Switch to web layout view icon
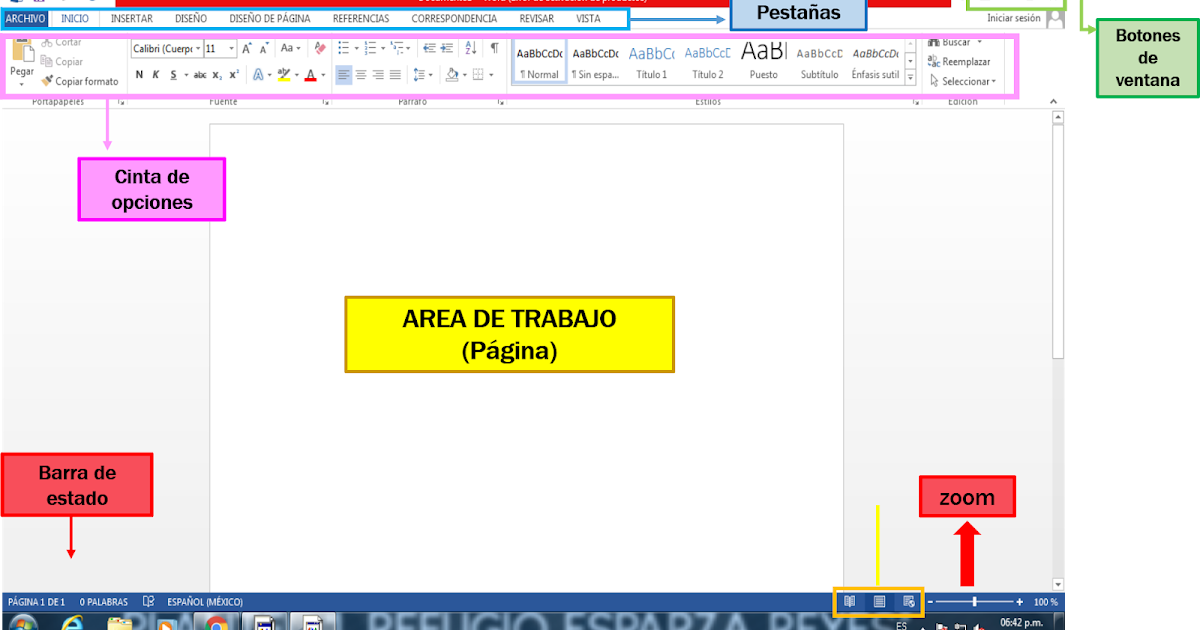1200x630 pixels. click(908, 602)
